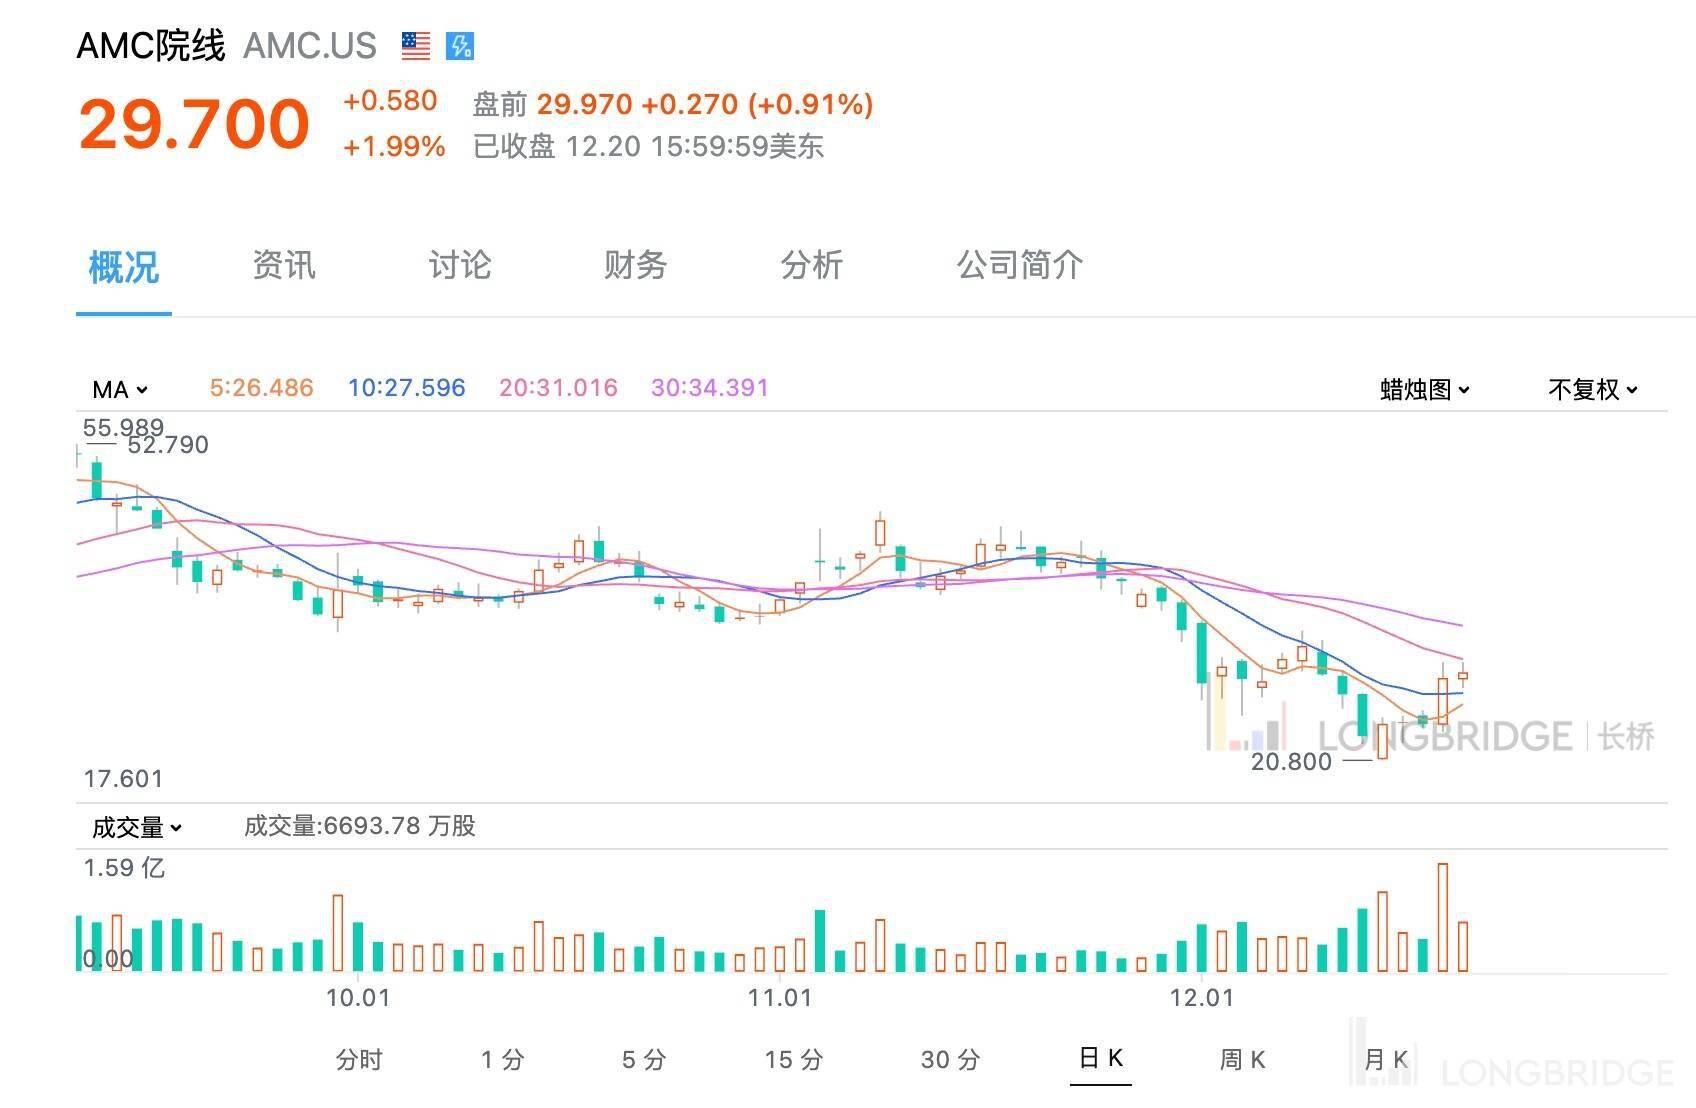Open the 蜡烛图 chart style dropdown
Viewport: 1696px width, 1108px height.
1423,389
